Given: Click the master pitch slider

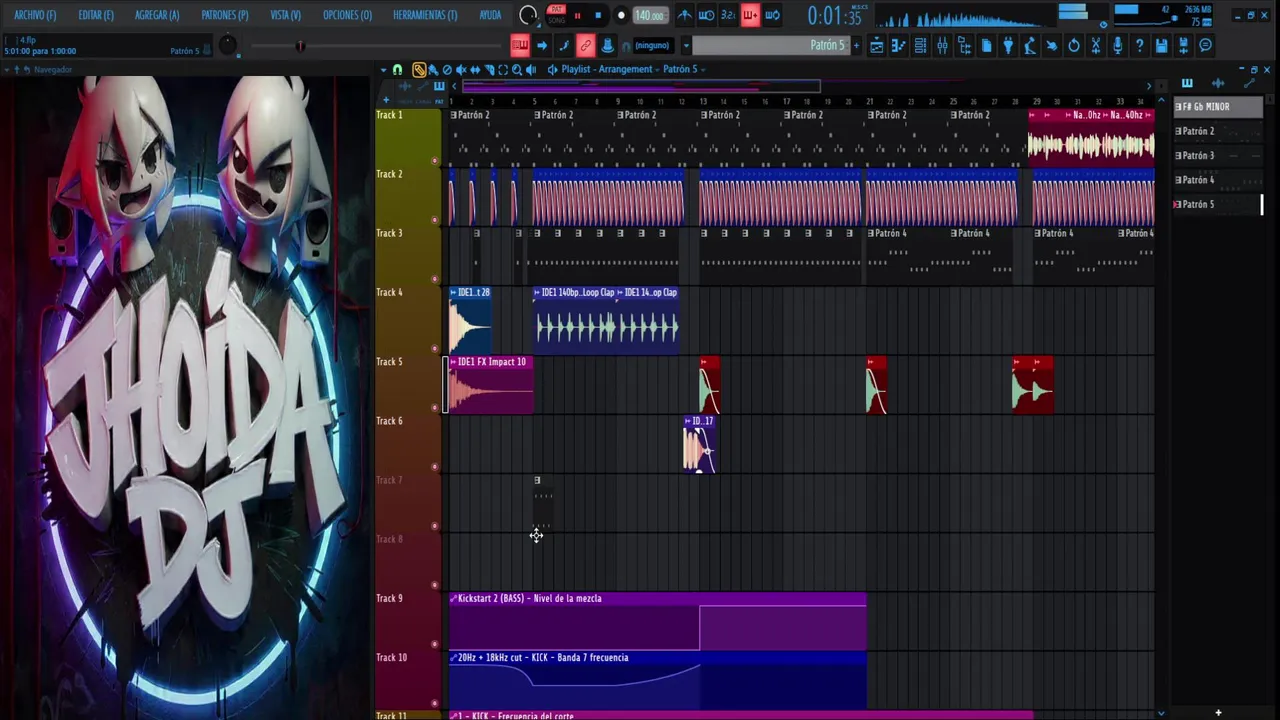Looking at the screenshot, I should coord(300,46).
